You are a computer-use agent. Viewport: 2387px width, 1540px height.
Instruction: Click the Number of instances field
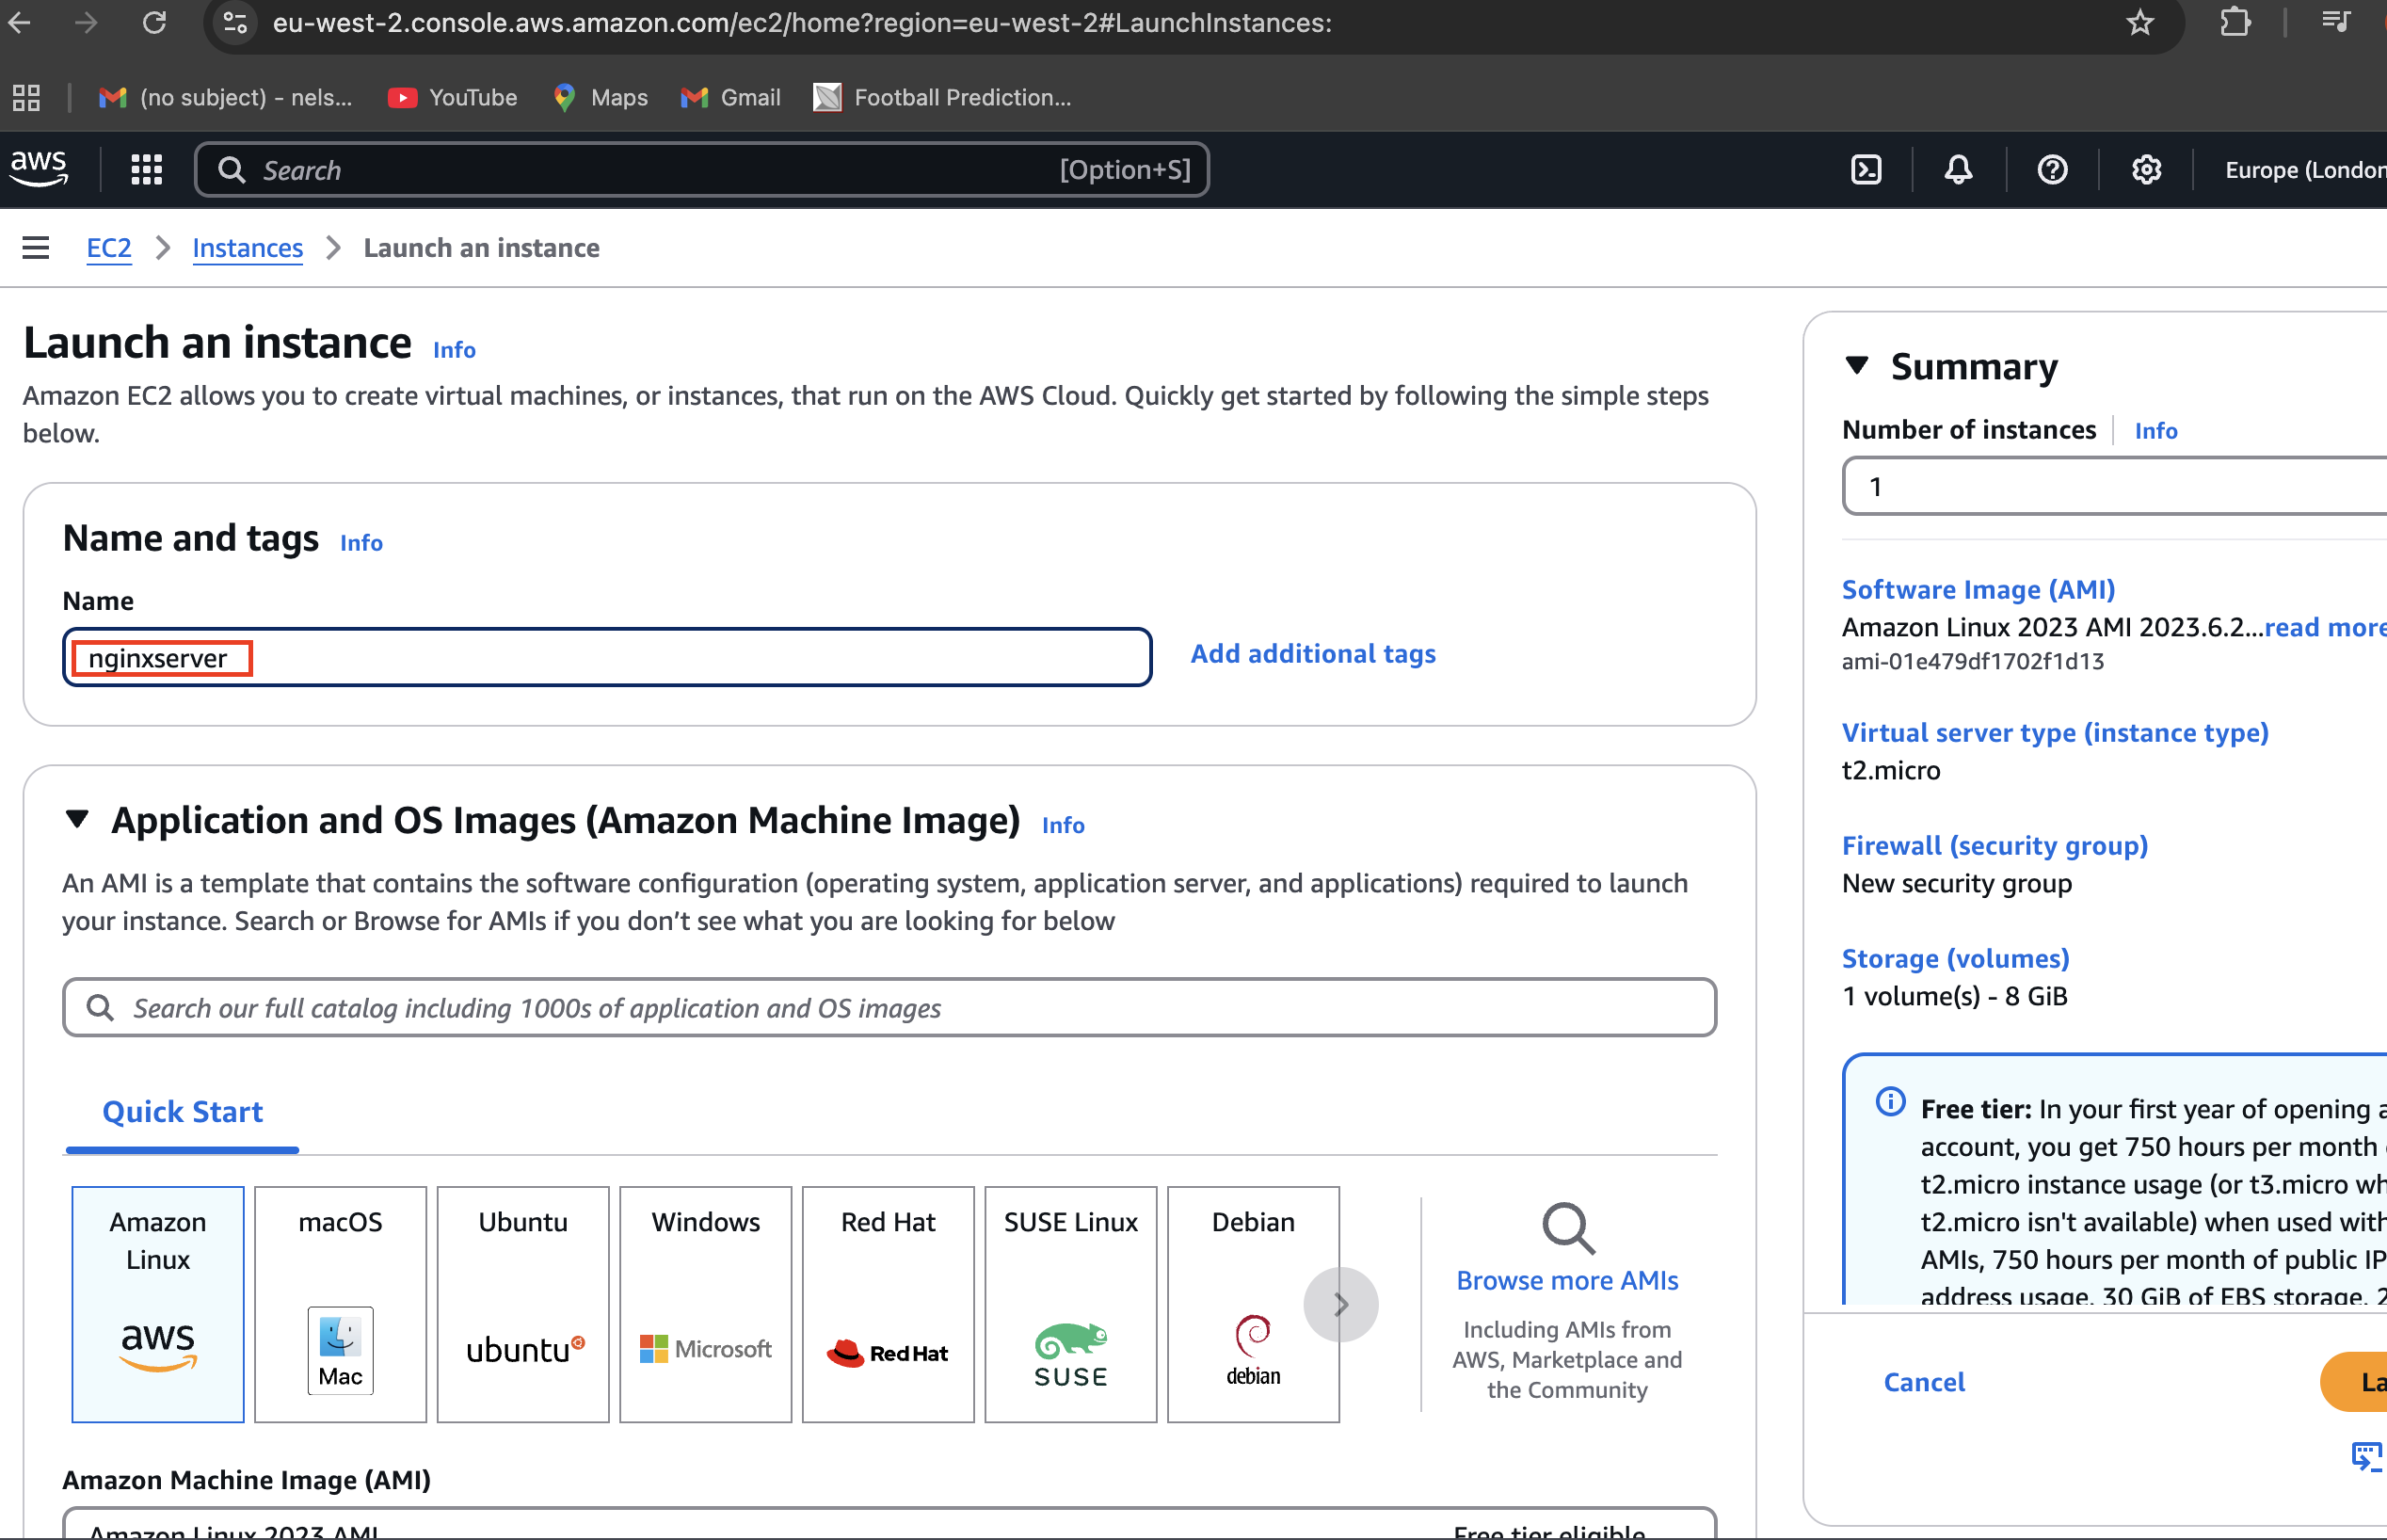[2114, 486]
